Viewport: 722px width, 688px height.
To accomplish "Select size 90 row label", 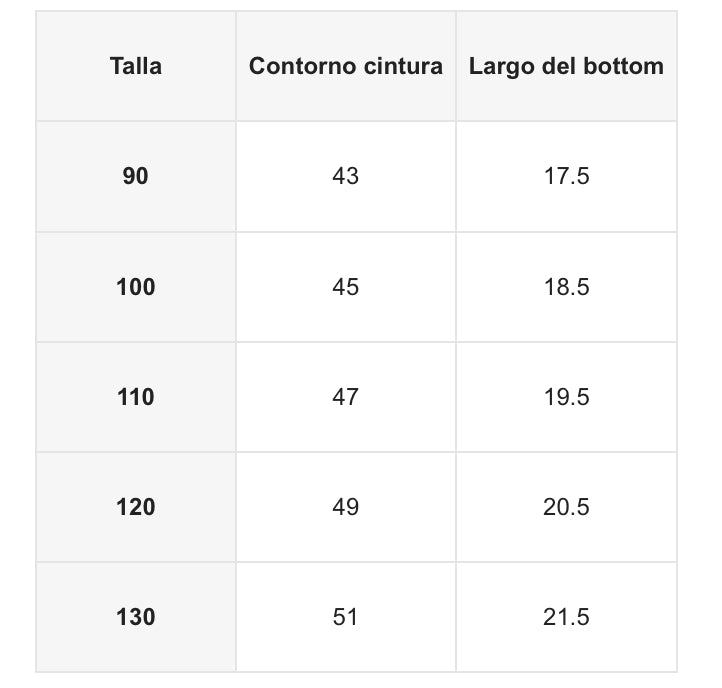I will [136, 177].
